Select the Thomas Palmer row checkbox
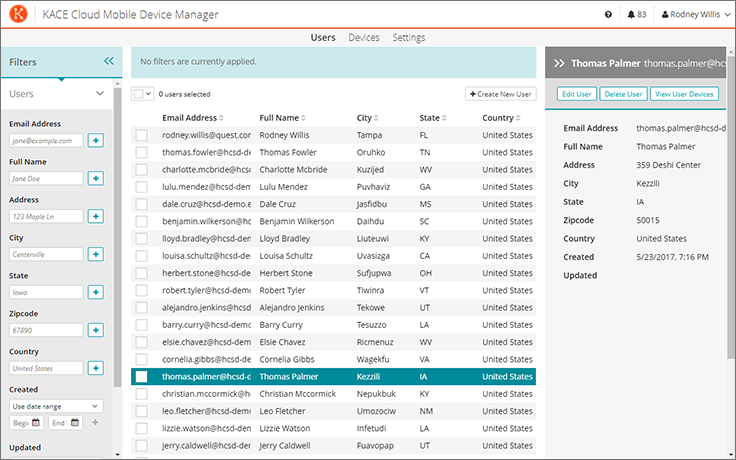Image resolution: width=736 pixels, height=460 pixels. click(141, 377)
